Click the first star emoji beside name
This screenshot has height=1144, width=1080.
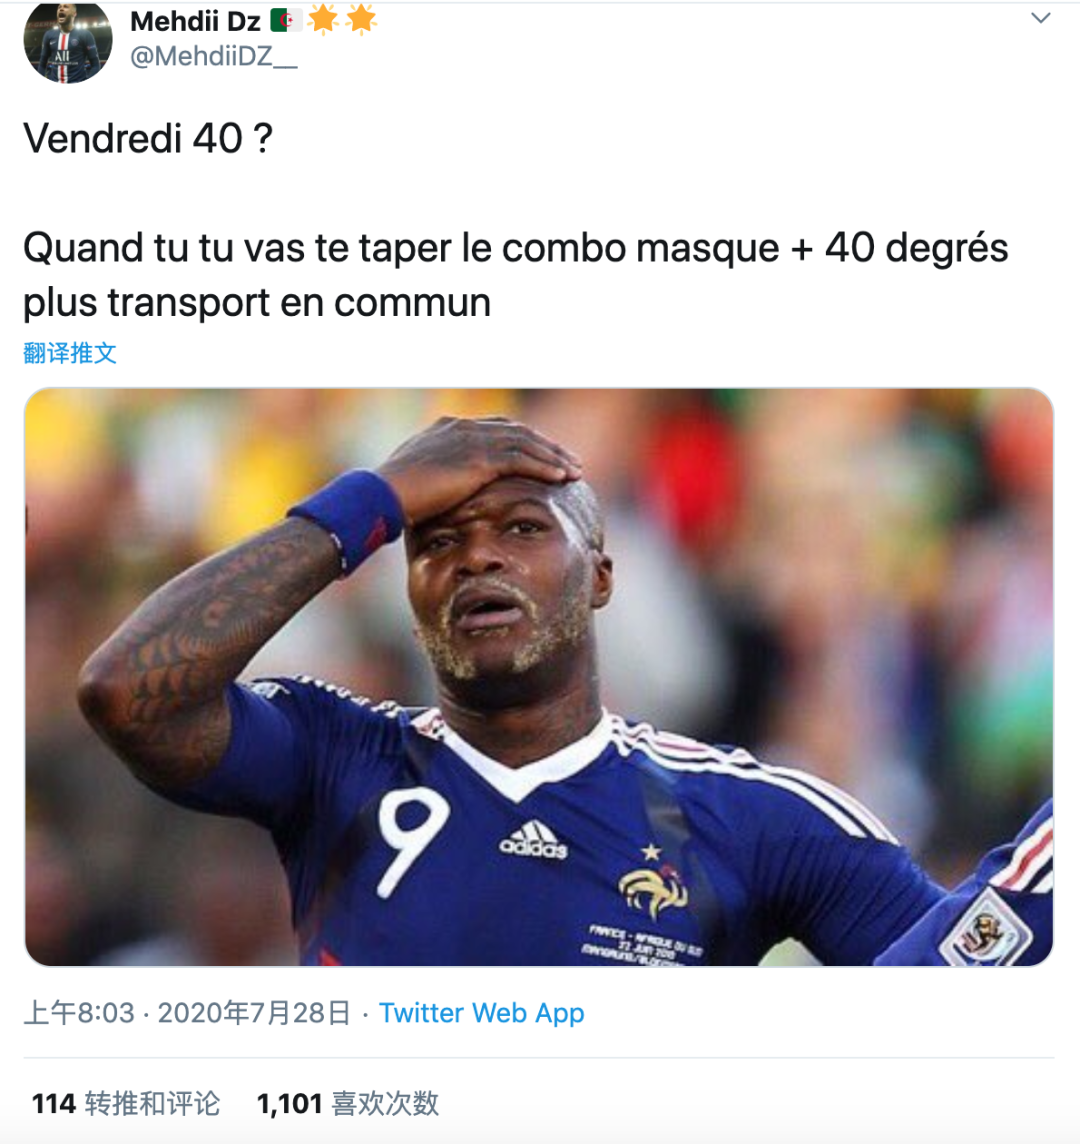click(x=323, y=19)
